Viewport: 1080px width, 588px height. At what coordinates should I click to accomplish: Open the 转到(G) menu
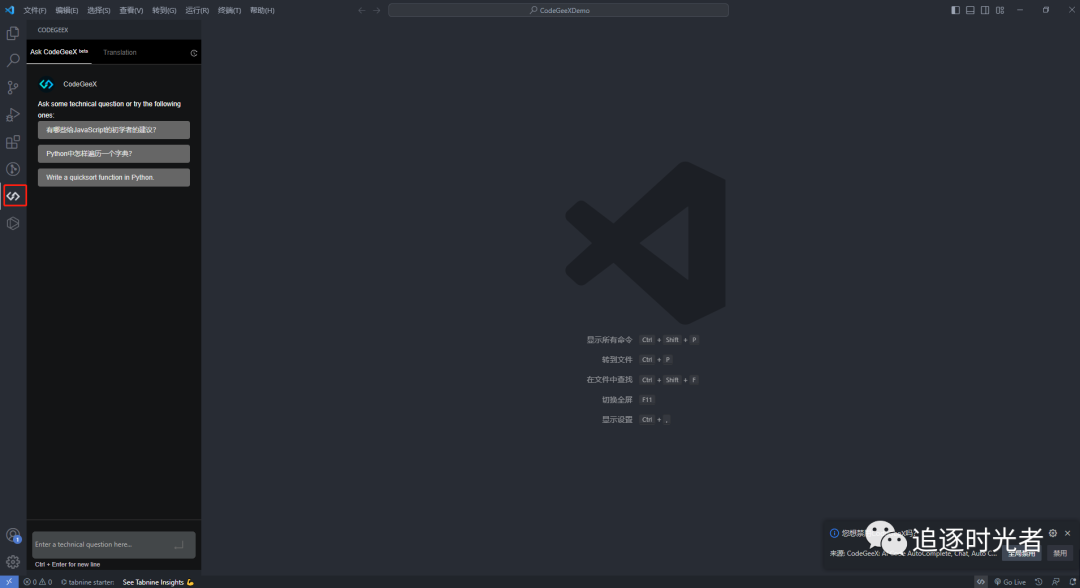[164, 10]
